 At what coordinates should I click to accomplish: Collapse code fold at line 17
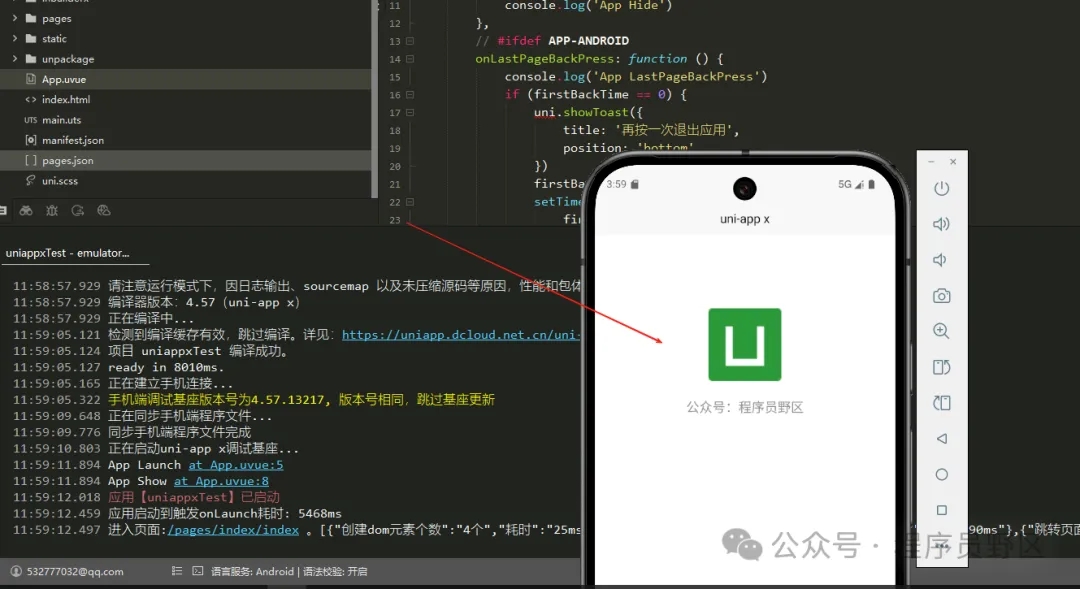pyautogui.click(x=410, y=112)
